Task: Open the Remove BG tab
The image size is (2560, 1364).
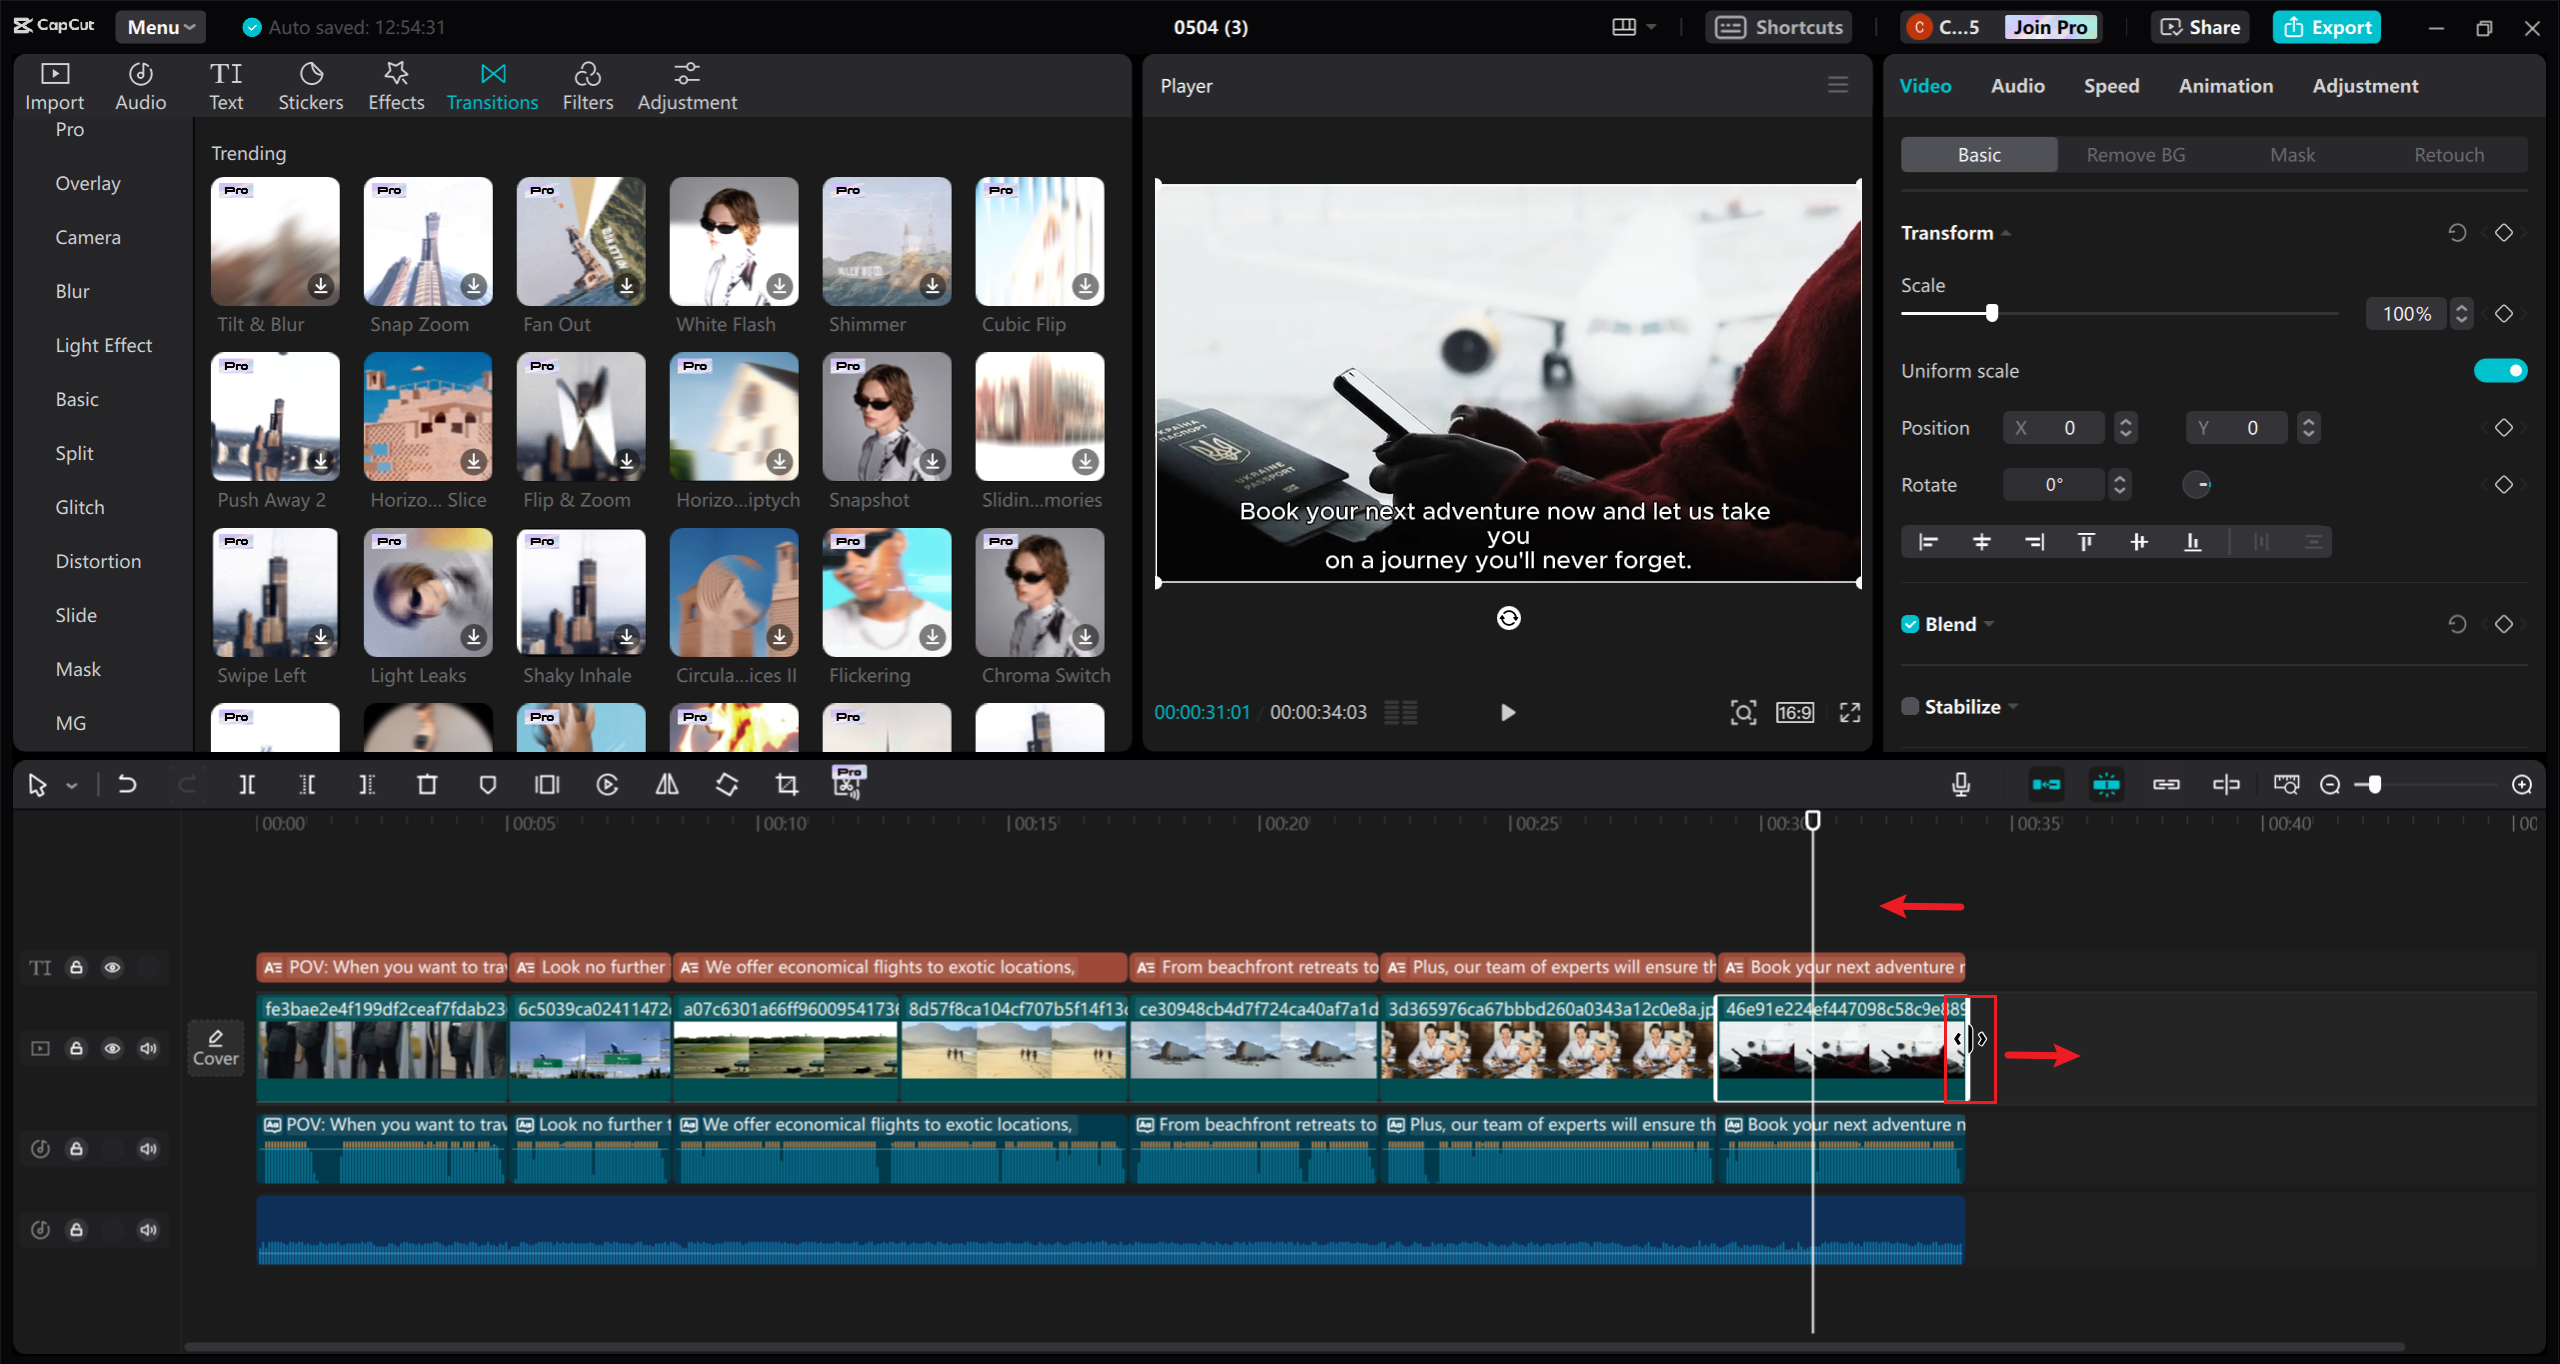Action: point(2134,154)
